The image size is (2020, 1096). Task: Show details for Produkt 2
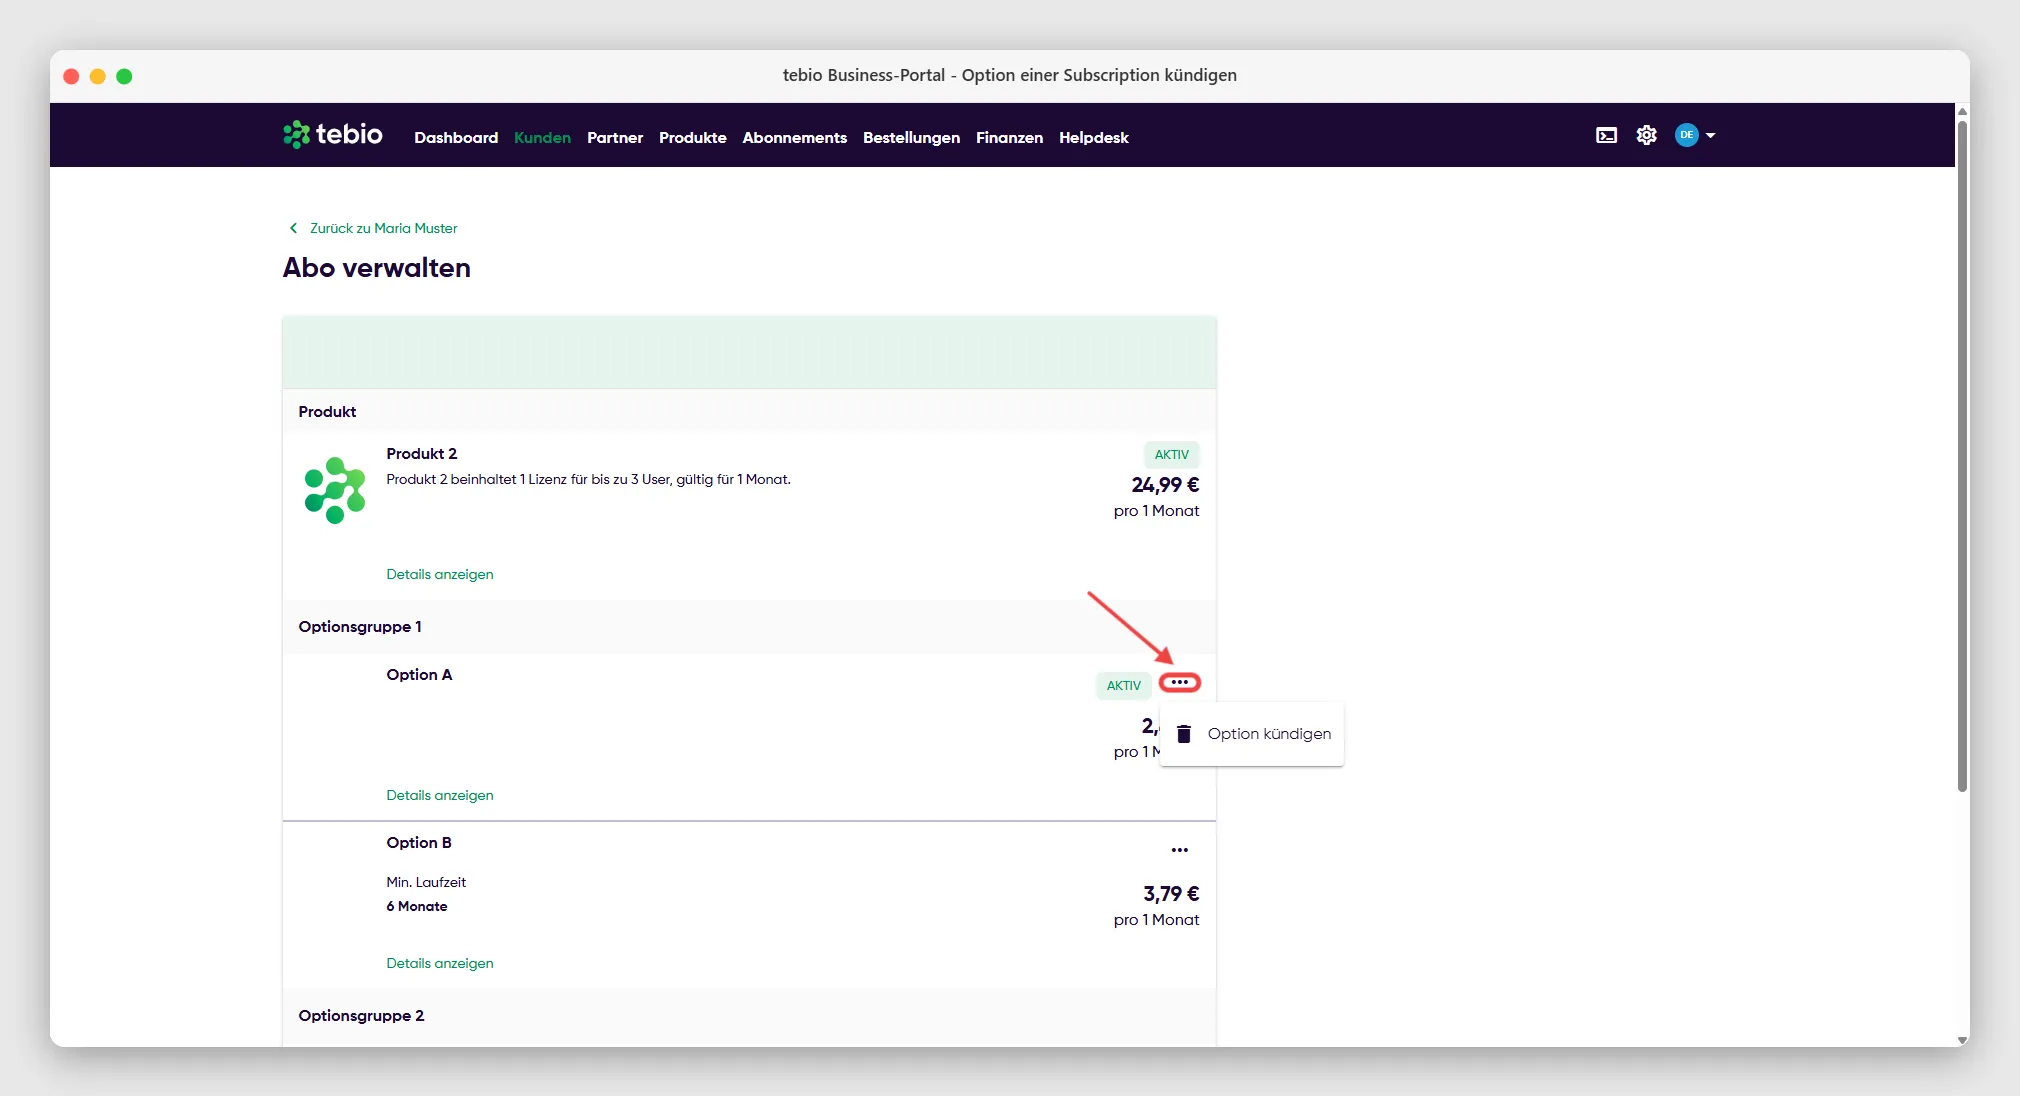(440, 574)
